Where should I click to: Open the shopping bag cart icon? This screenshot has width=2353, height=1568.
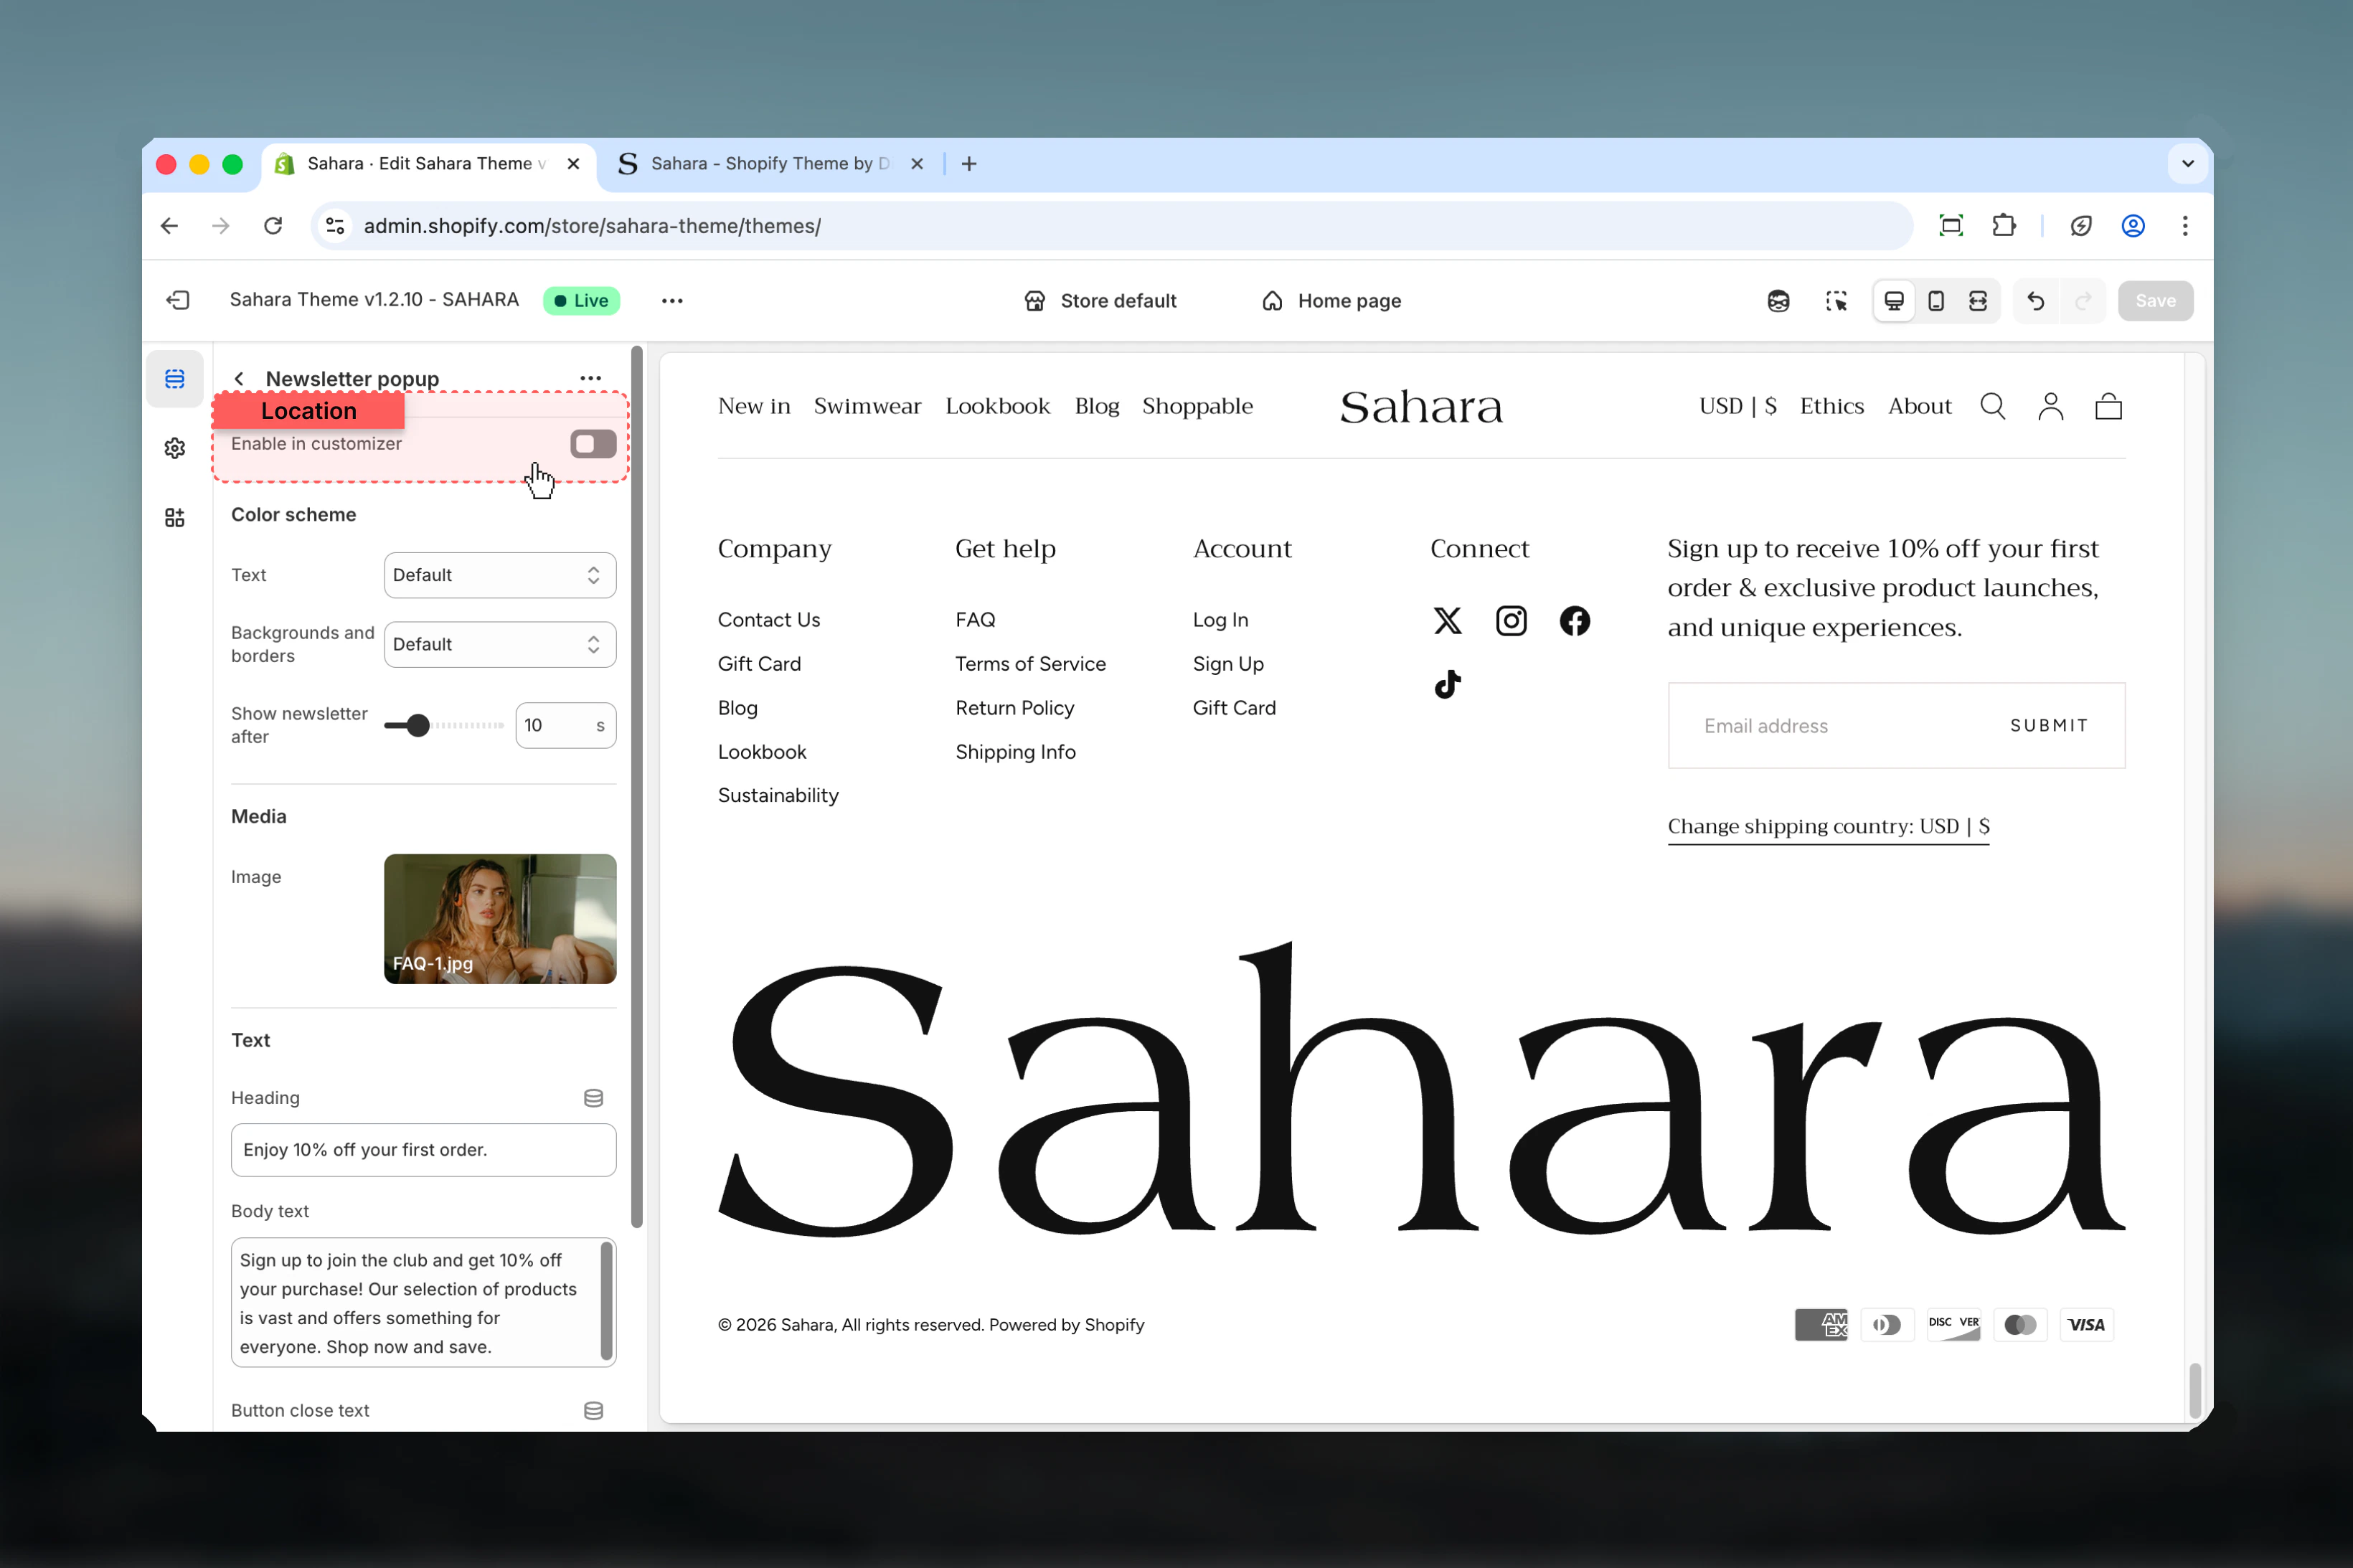click(x=2109, y=406)
